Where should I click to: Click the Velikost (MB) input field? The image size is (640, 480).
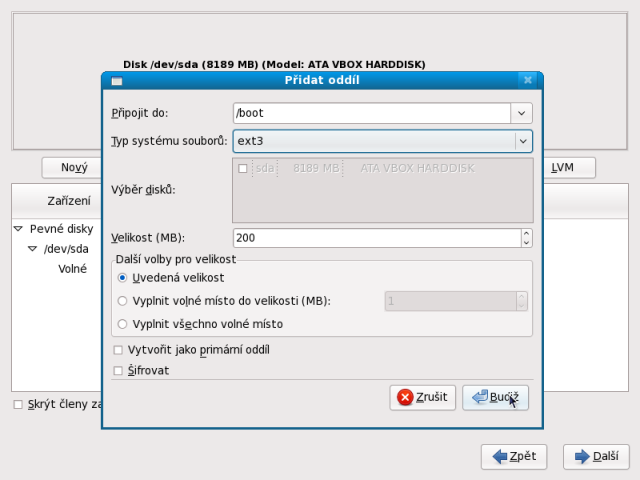[375, 238]
